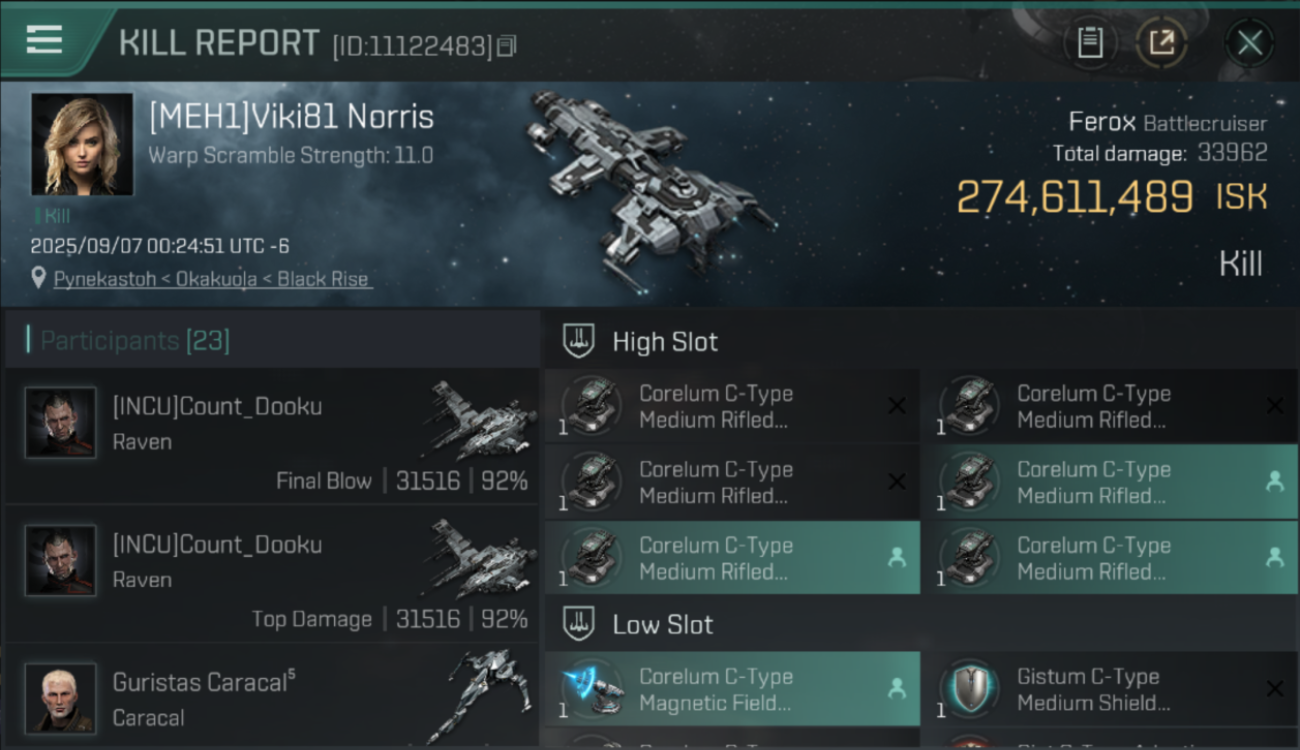Select the Participants [23] tab
This screenshot has width=1300, height=750.
135,341
